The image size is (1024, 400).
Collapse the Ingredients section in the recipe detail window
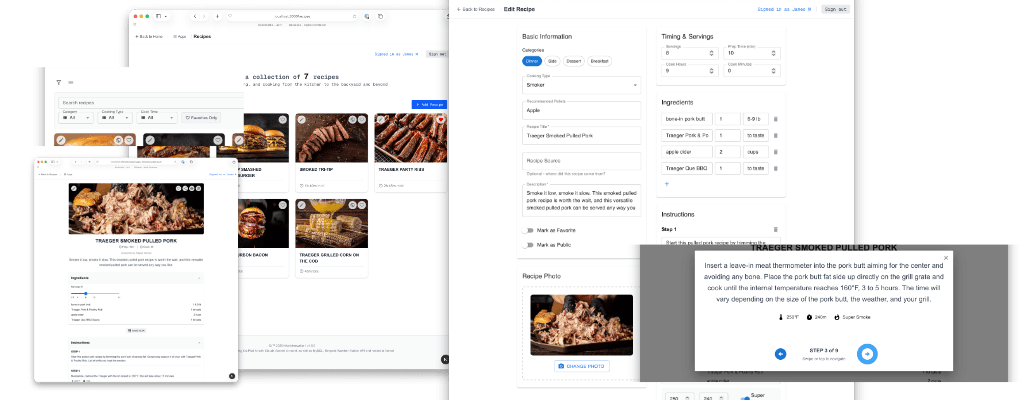coord(199,278)
